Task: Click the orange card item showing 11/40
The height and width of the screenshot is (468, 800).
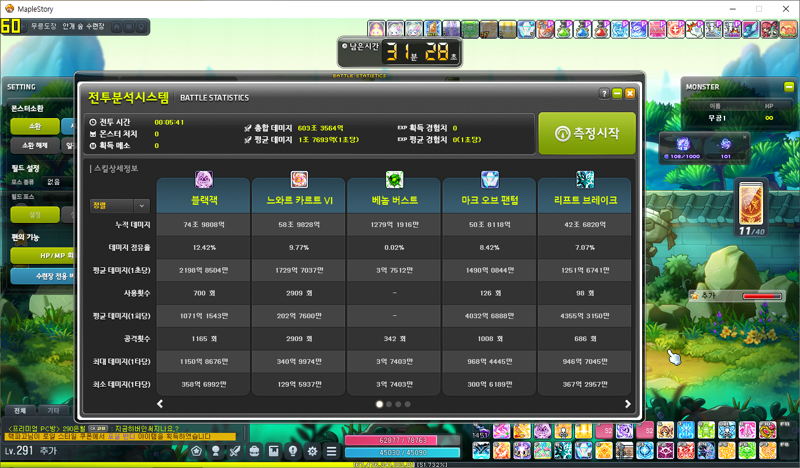Action: (x=751, y=203)
